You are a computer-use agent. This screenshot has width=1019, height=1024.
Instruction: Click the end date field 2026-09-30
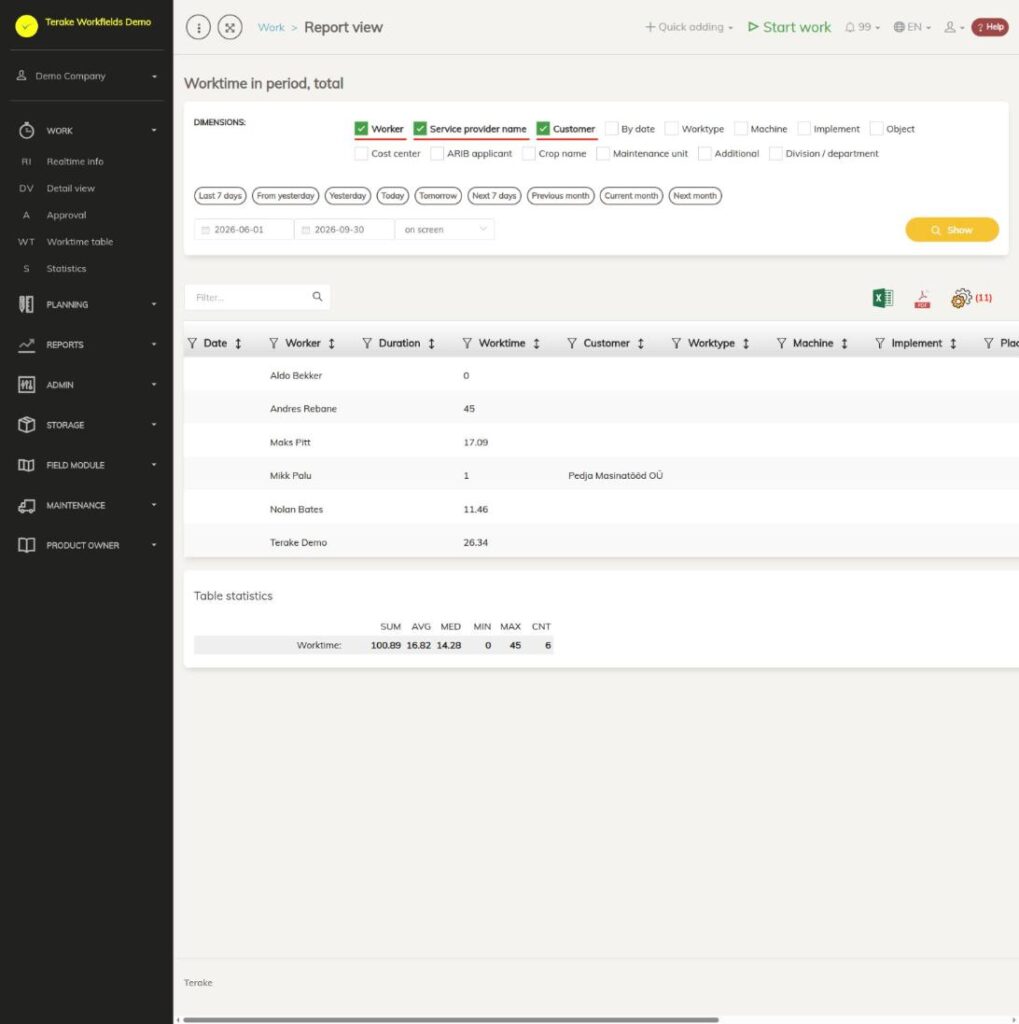tap(344, 230)
